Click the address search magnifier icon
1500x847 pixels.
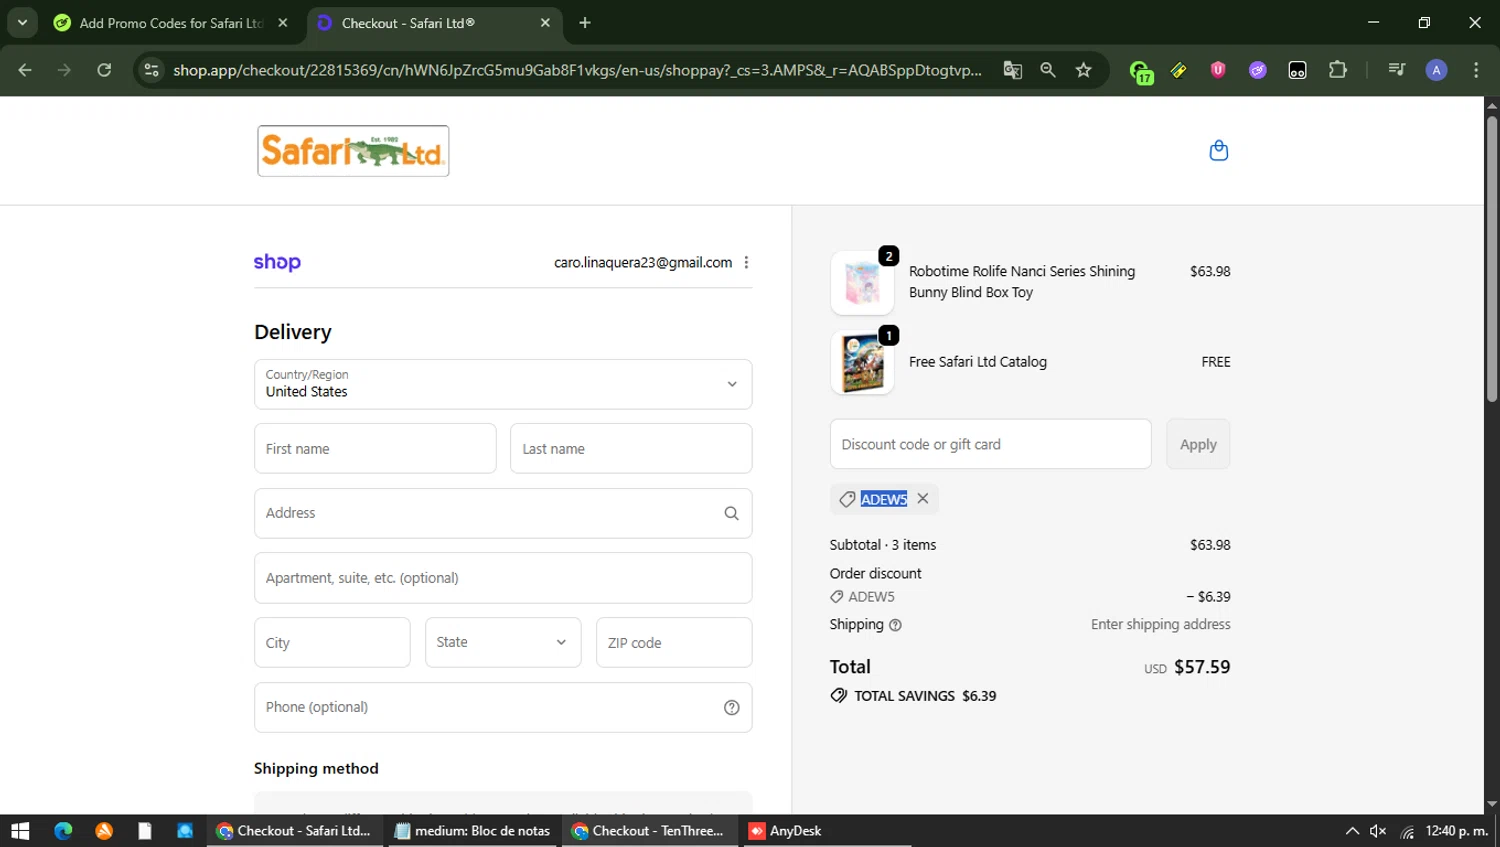(731, 513)
